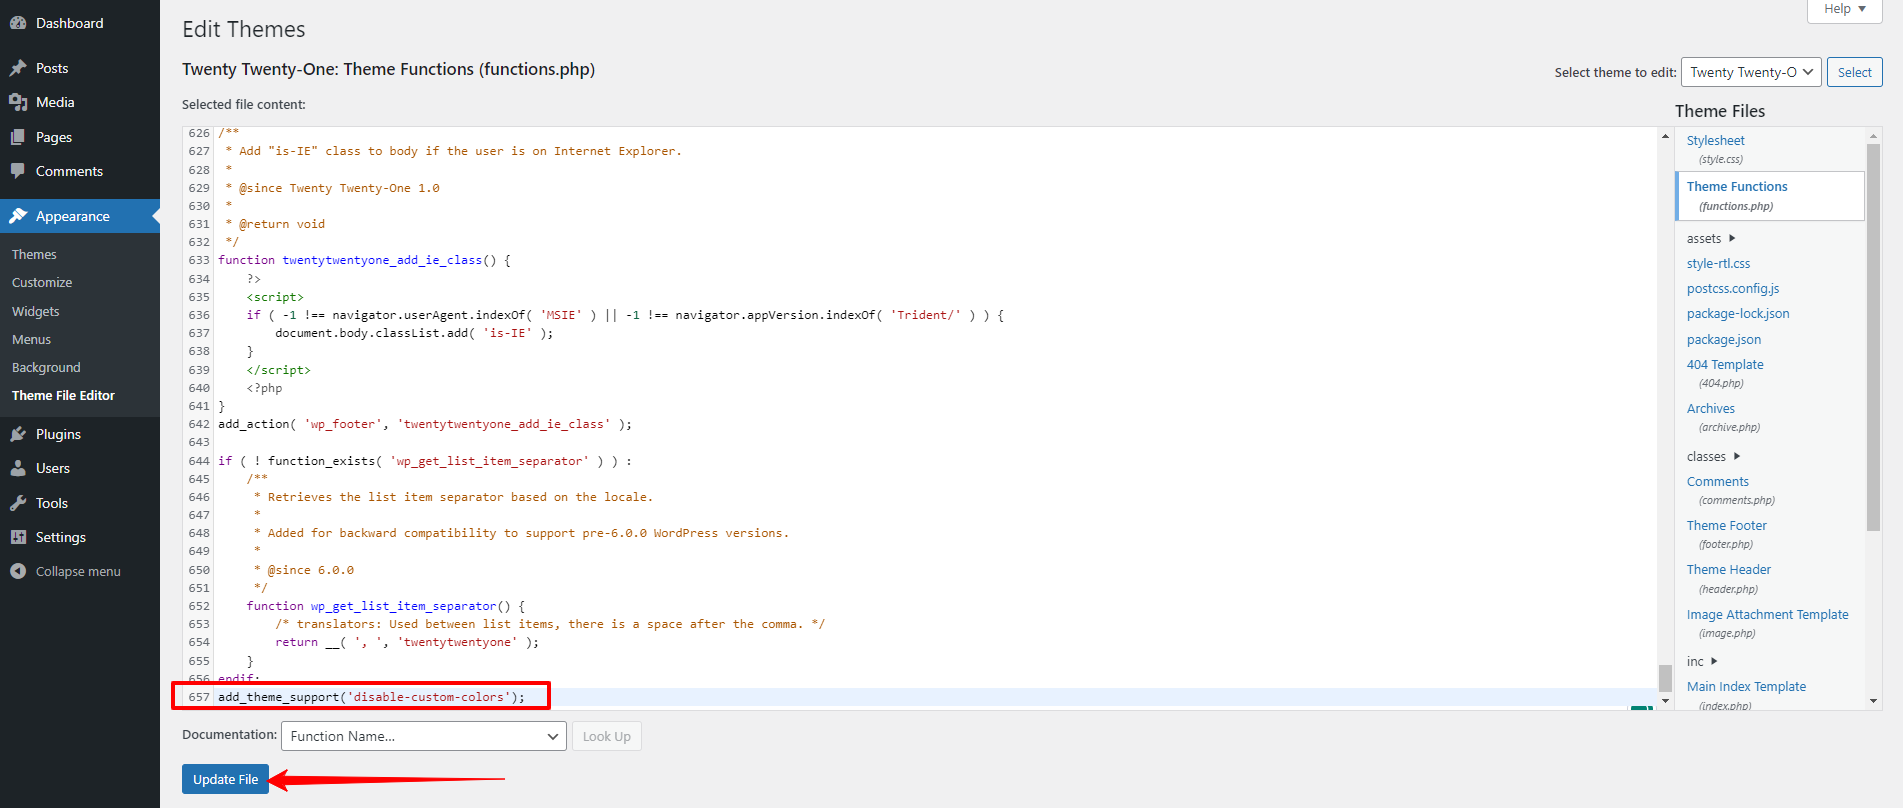
Task: Click the Tools wrench icon
Action: (x=18, y=503)
